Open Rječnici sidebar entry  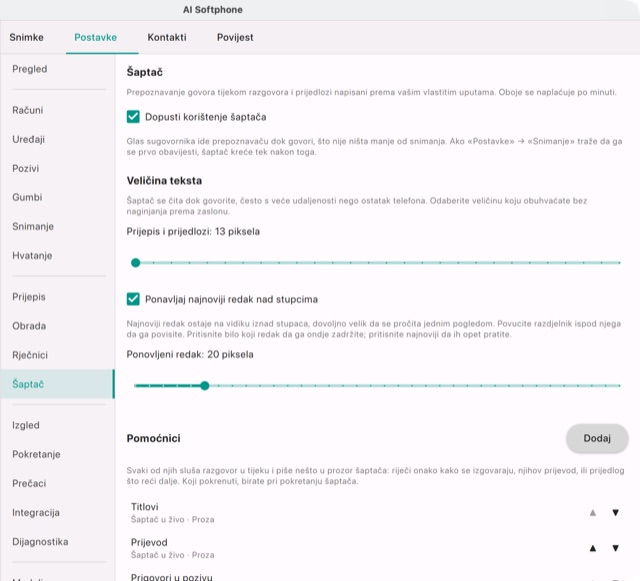click(57, 355)
